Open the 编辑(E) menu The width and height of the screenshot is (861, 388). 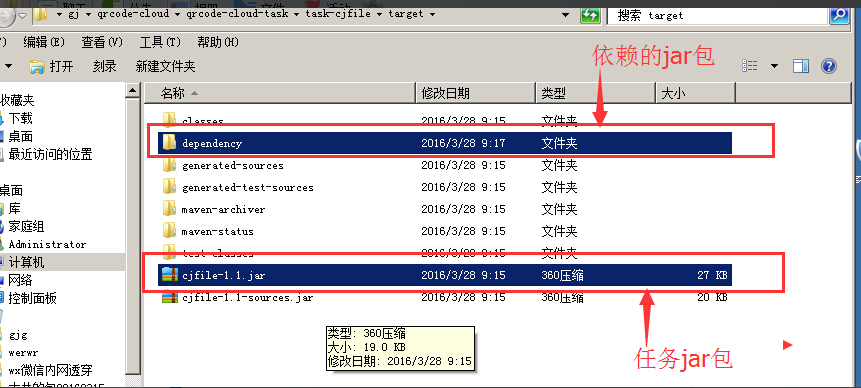pos(44,42)
